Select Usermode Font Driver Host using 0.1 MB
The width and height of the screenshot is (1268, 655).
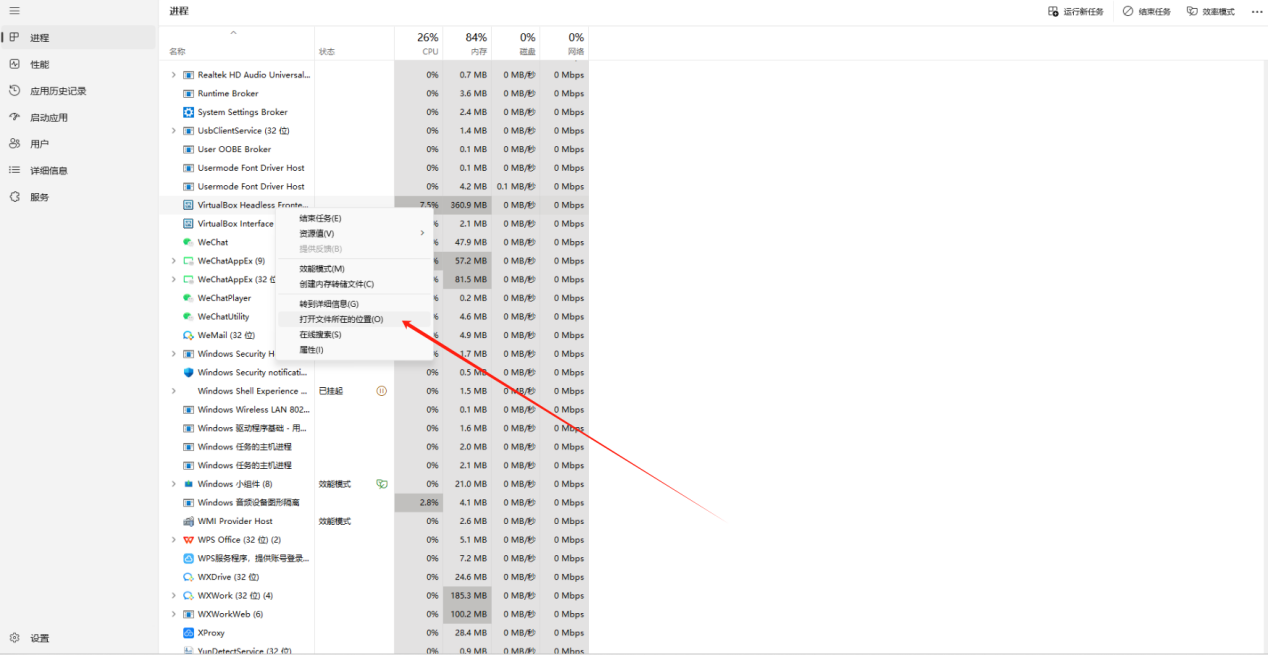click(375, 168)
